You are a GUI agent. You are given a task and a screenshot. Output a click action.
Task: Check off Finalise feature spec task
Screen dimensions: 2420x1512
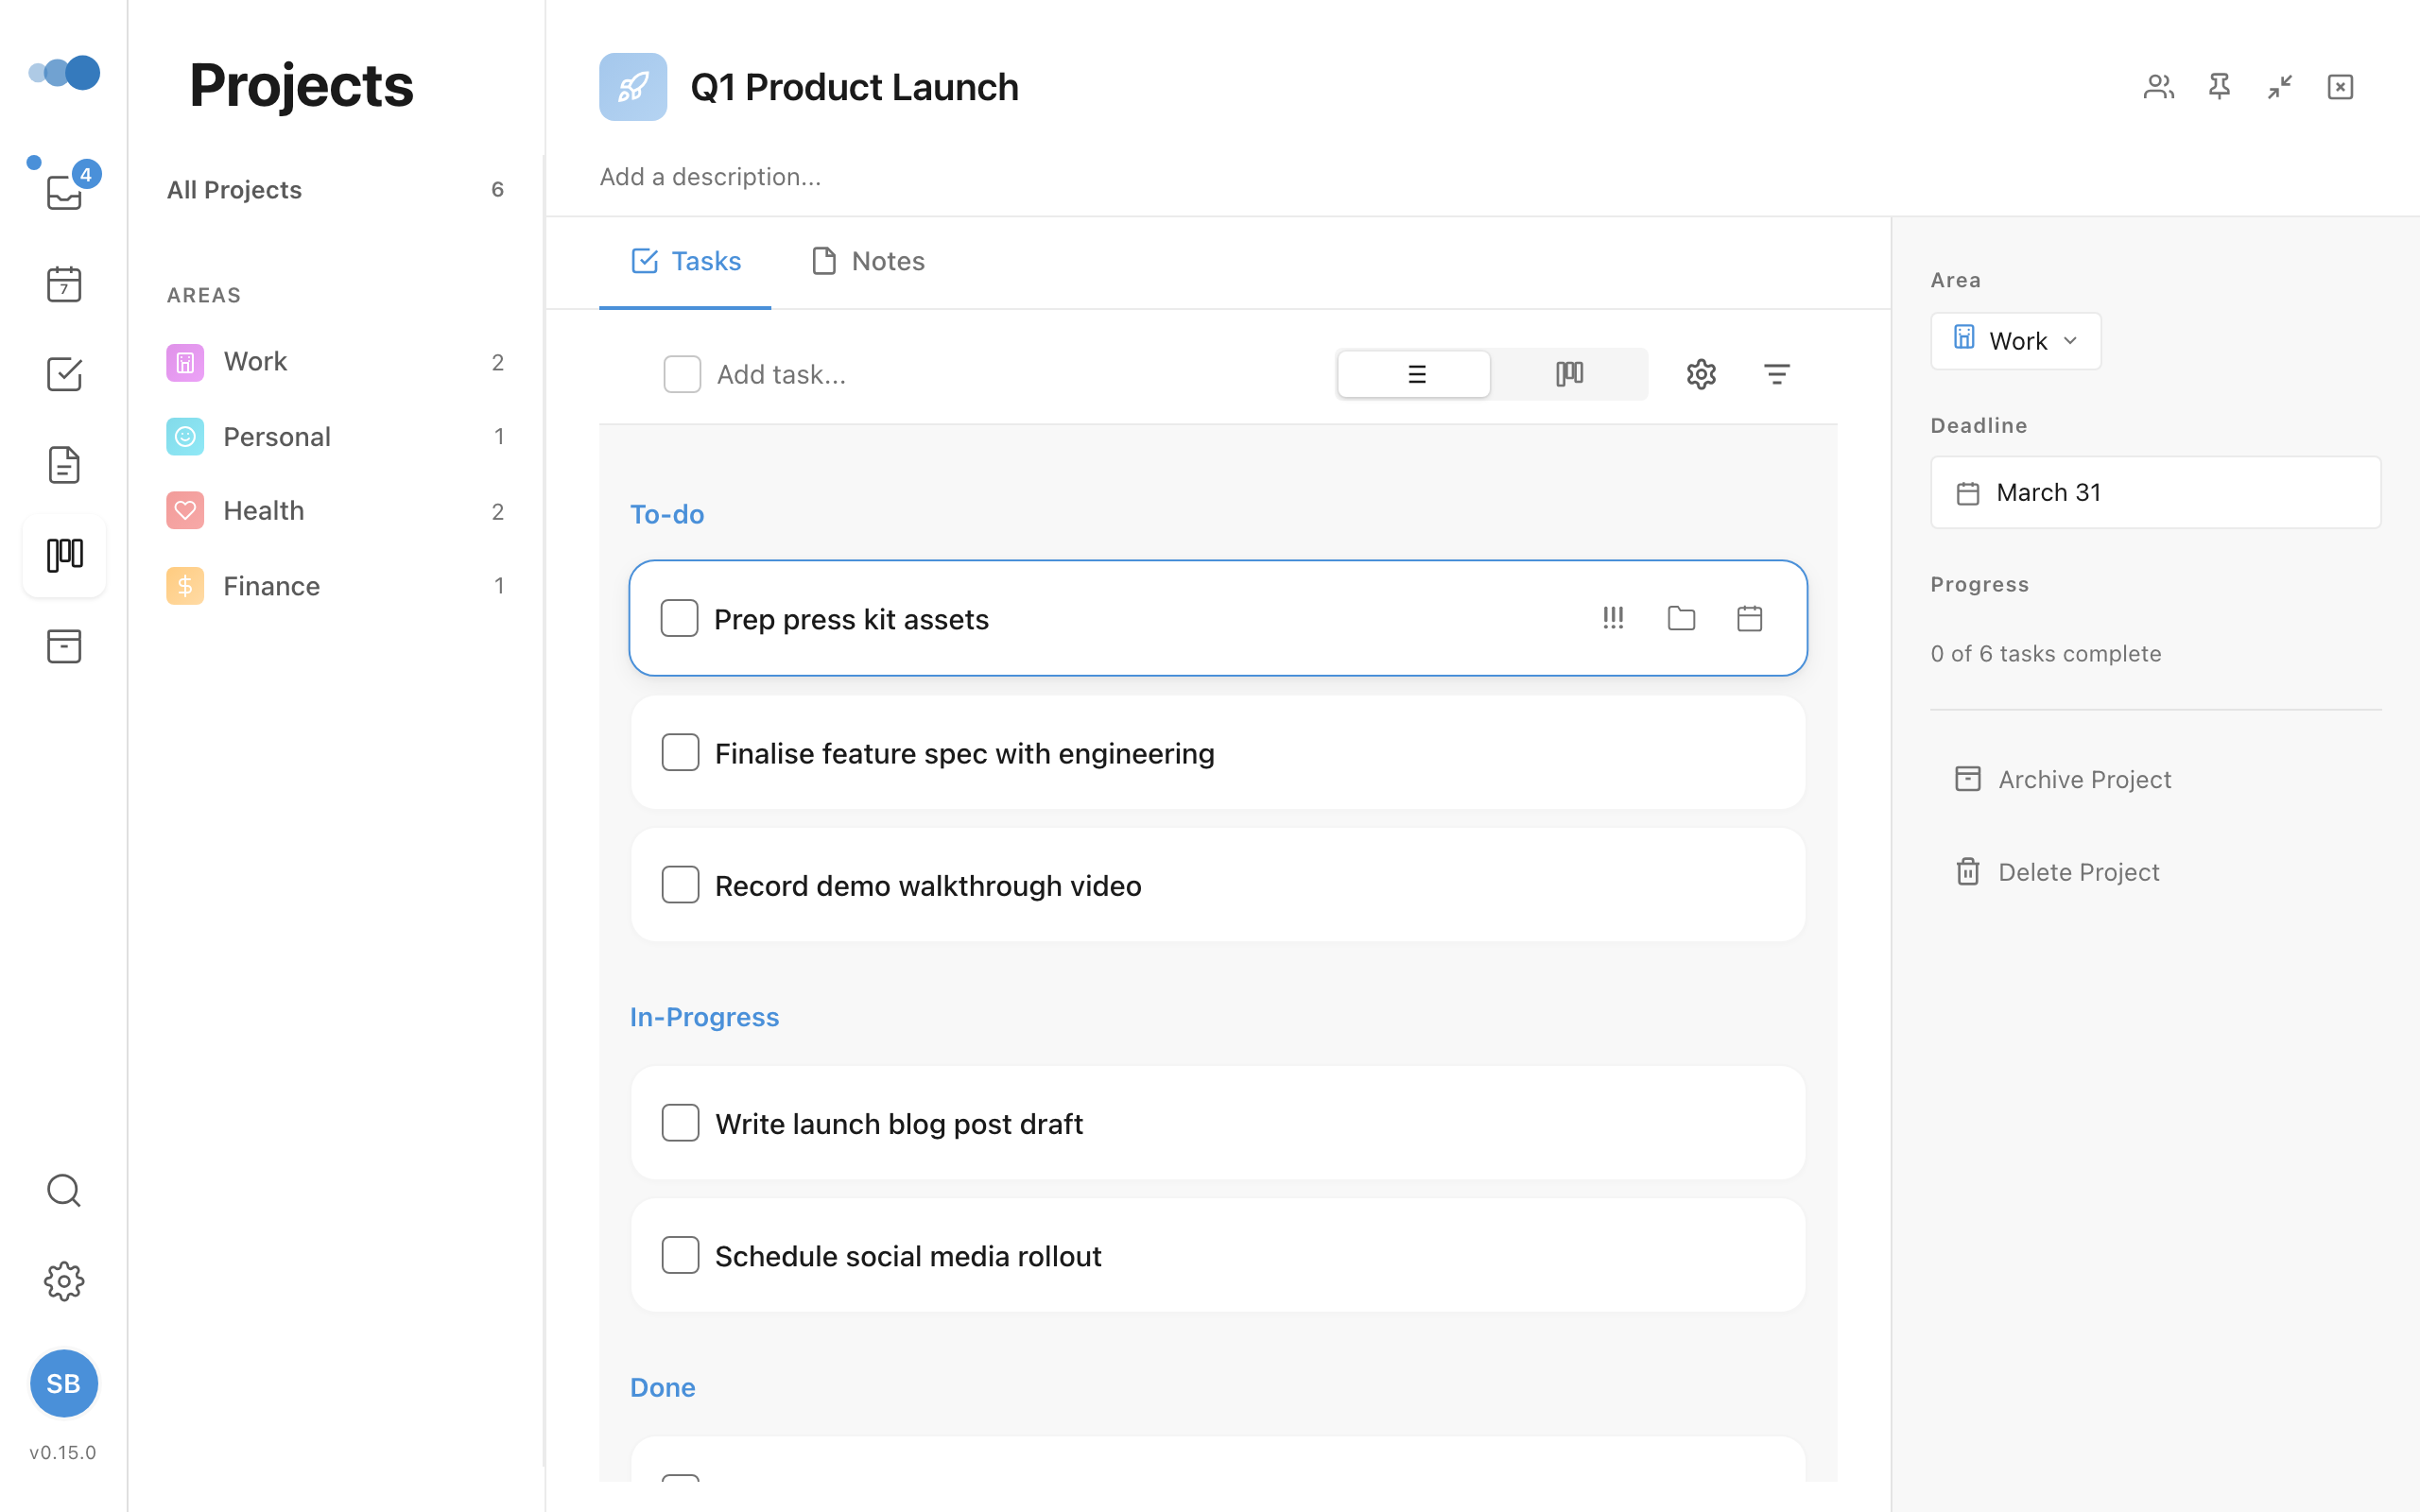(680, 752)
